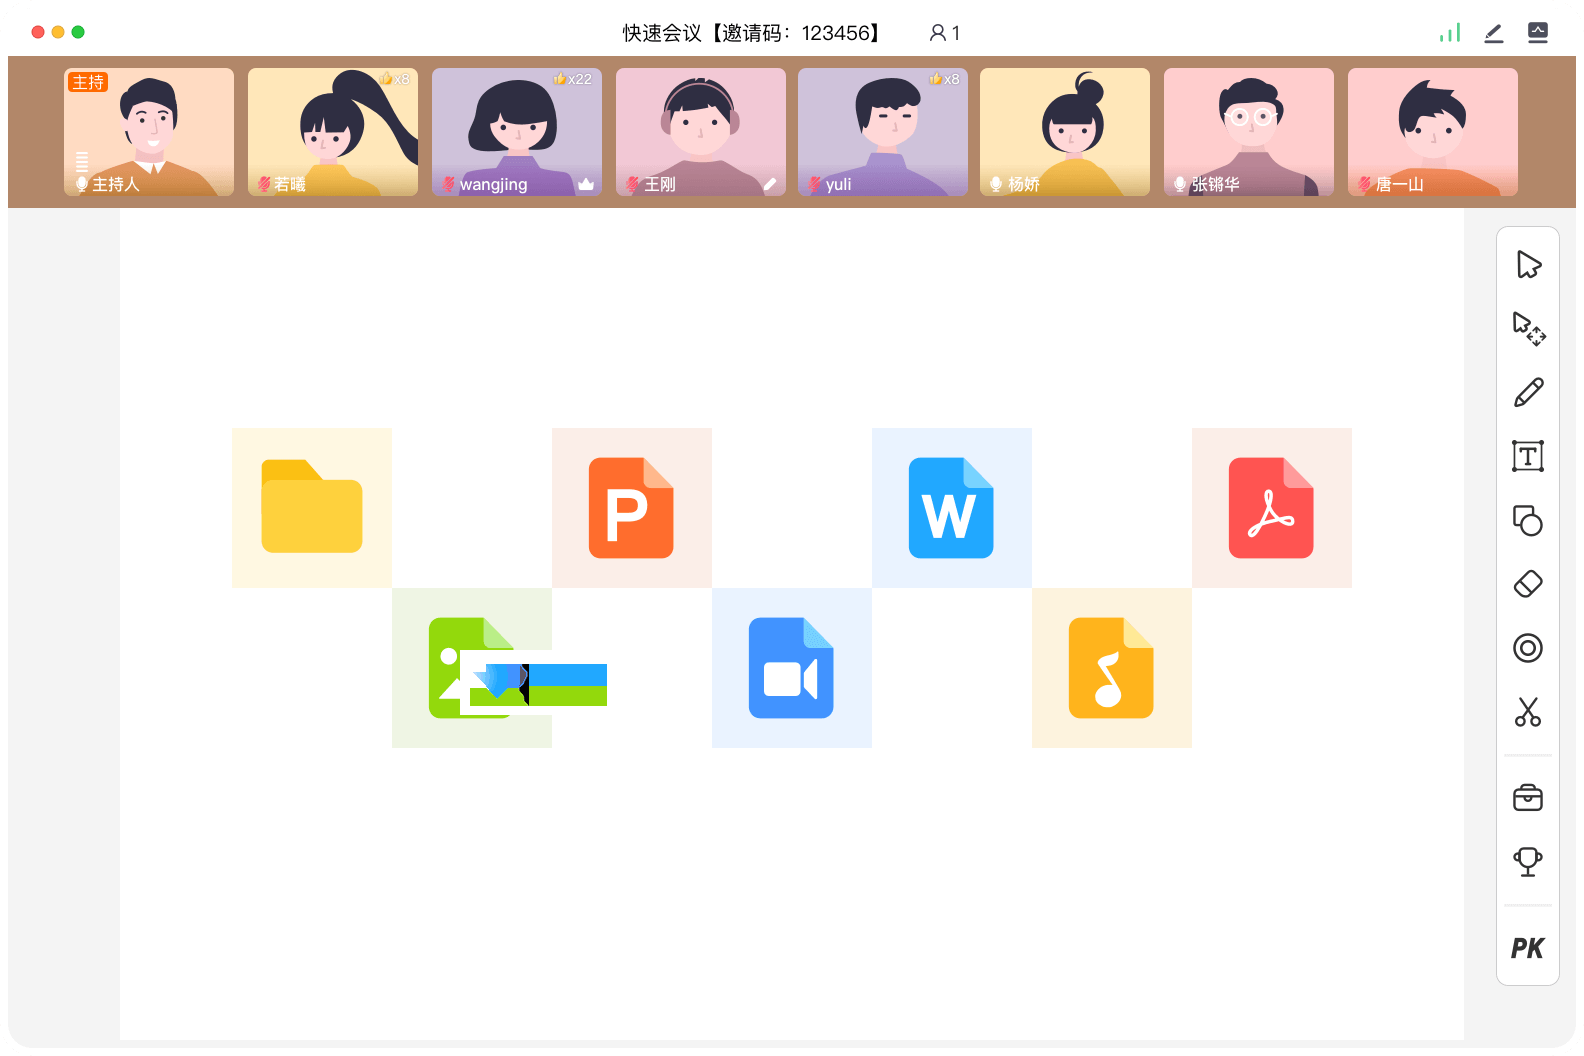Open the yellow music file icon

tap(1111, 668)
